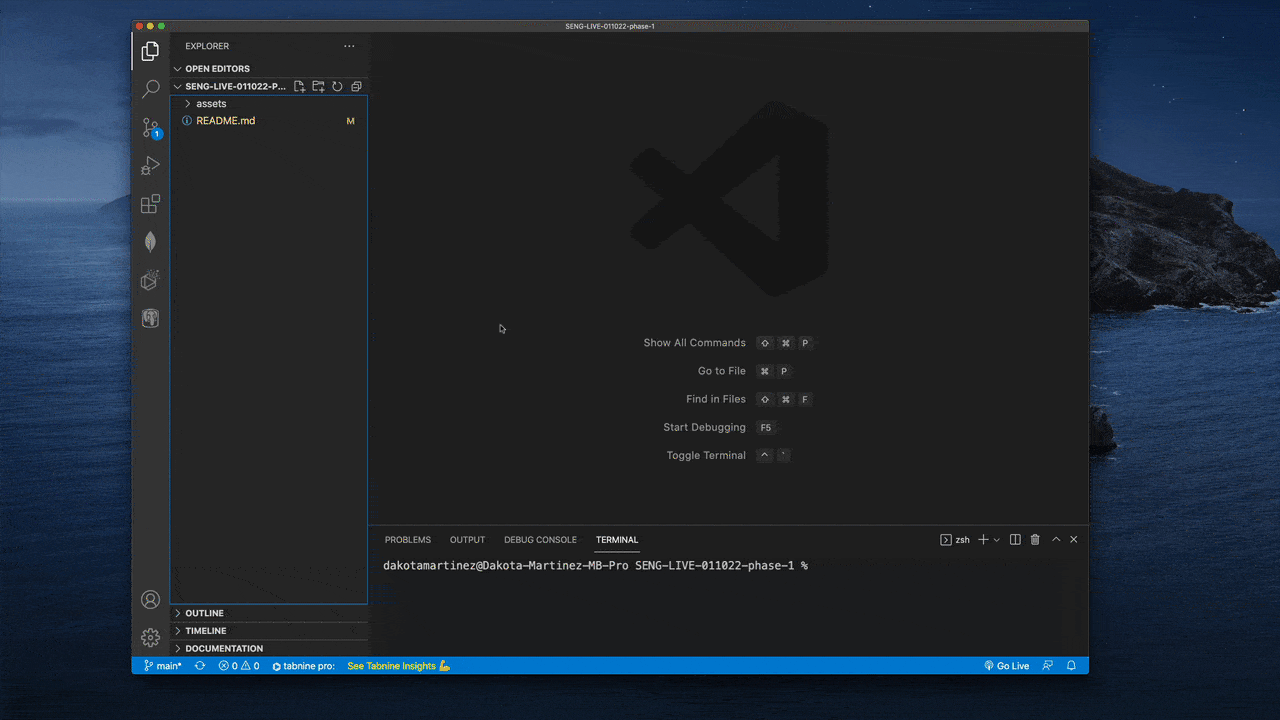Expand the OUTLINE section
Viewport: 1280px width, 720px height.
204,613
